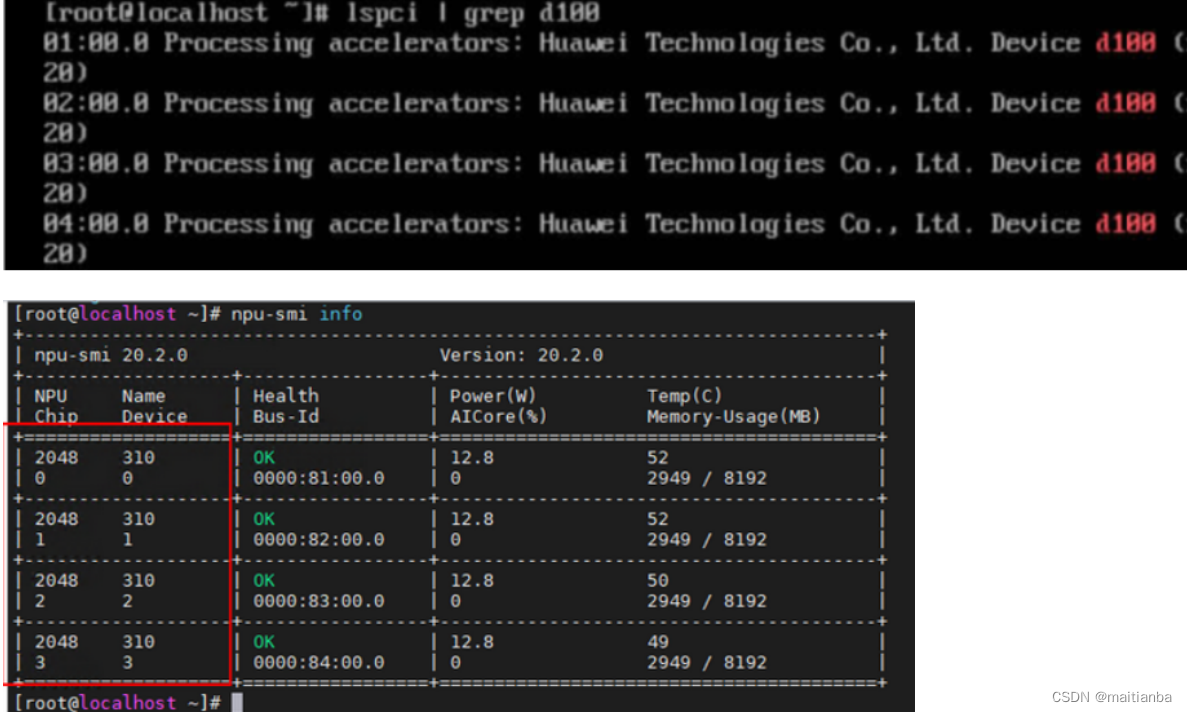
Task: Click red 'd100' on the 01:00.0 line
Action: click(1126, 42)
